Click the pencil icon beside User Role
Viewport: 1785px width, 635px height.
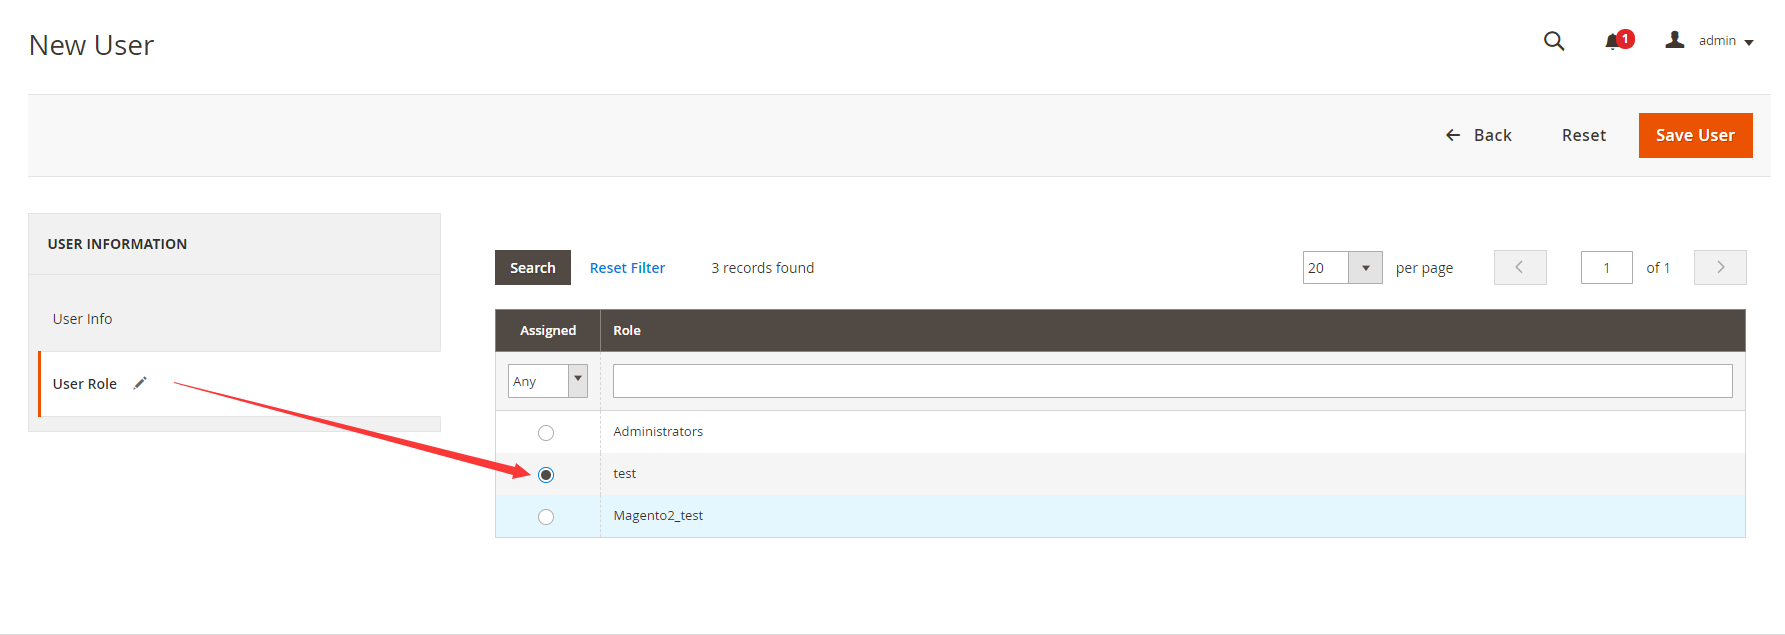[140, 383]
